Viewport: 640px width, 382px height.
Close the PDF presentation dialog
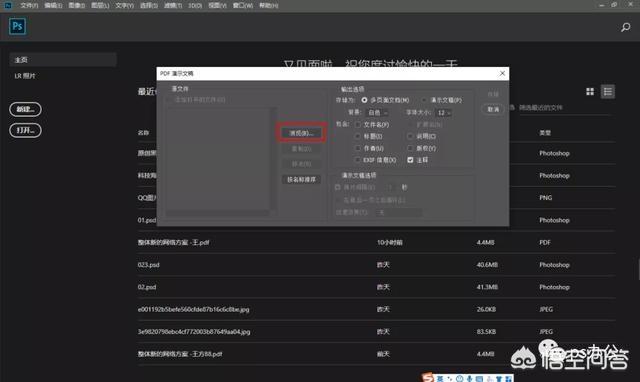tap(502, 73)
